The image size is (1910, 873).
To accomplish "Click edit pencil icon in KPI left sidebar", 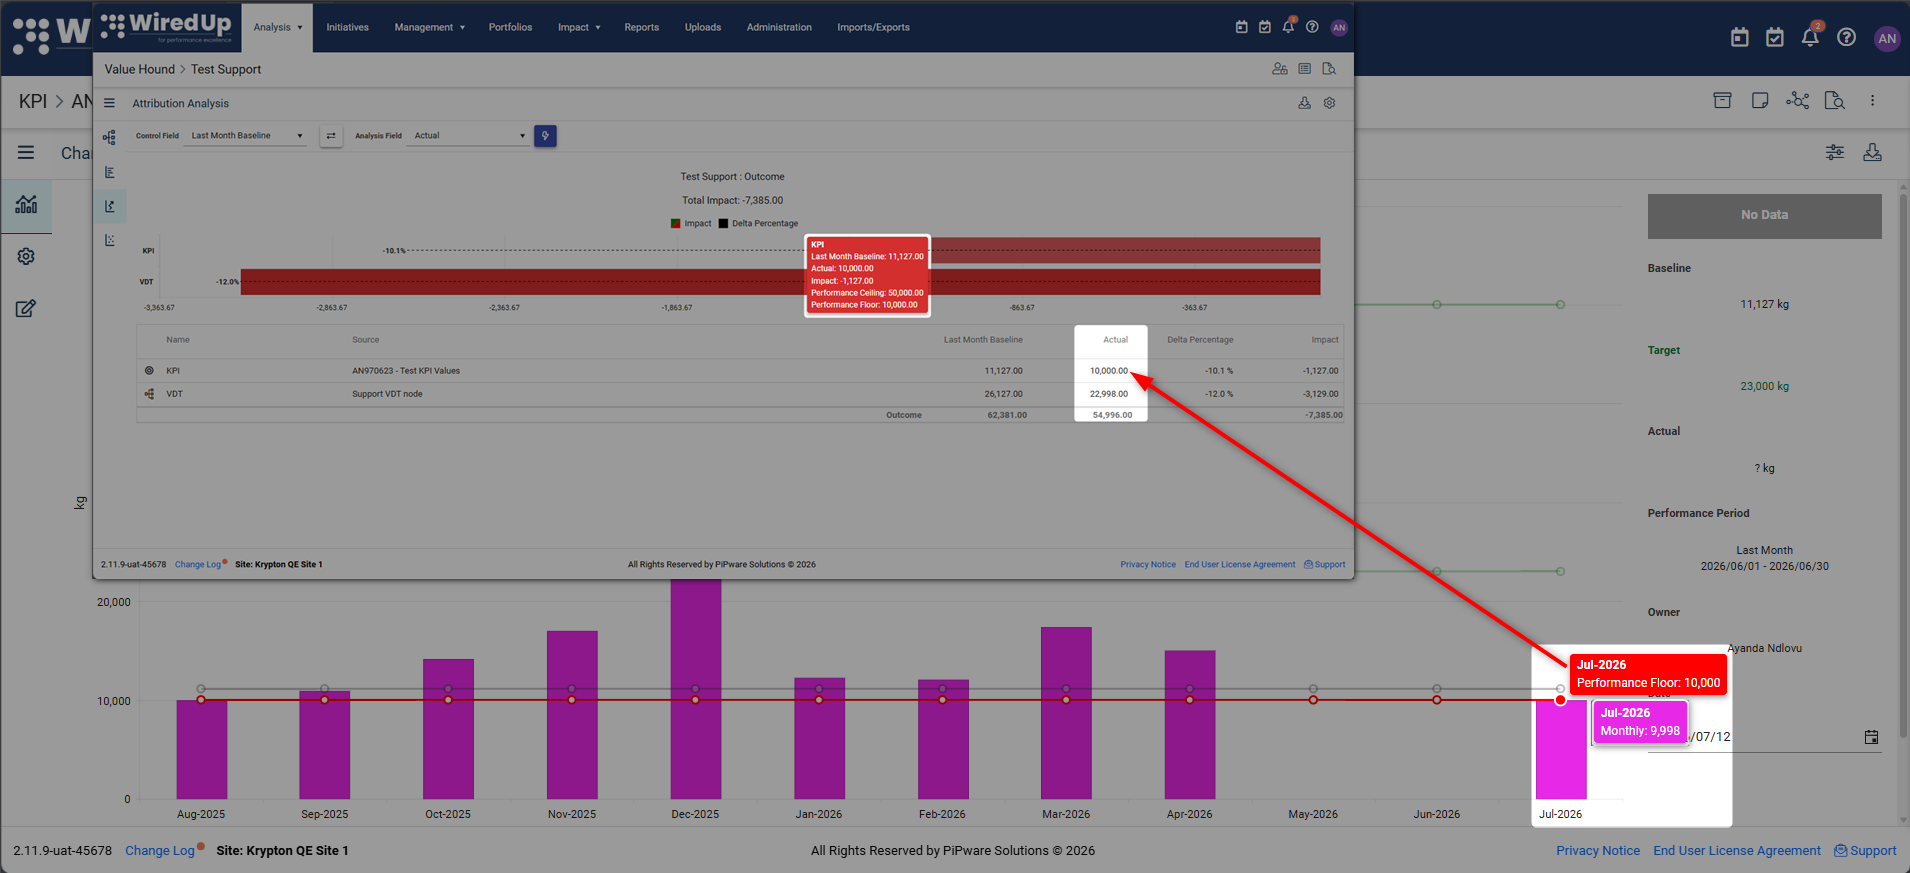I will 26,309.
